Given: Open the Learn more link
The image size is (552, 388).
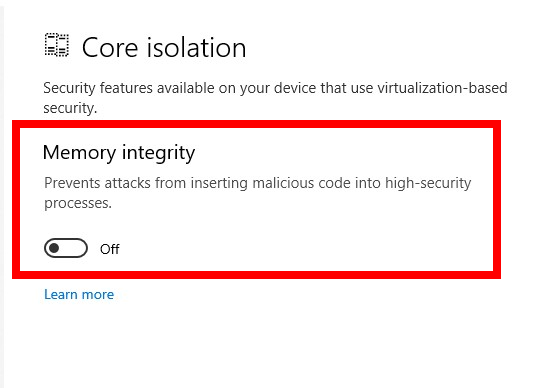Looking at the screenshot, I should [79, 294].
